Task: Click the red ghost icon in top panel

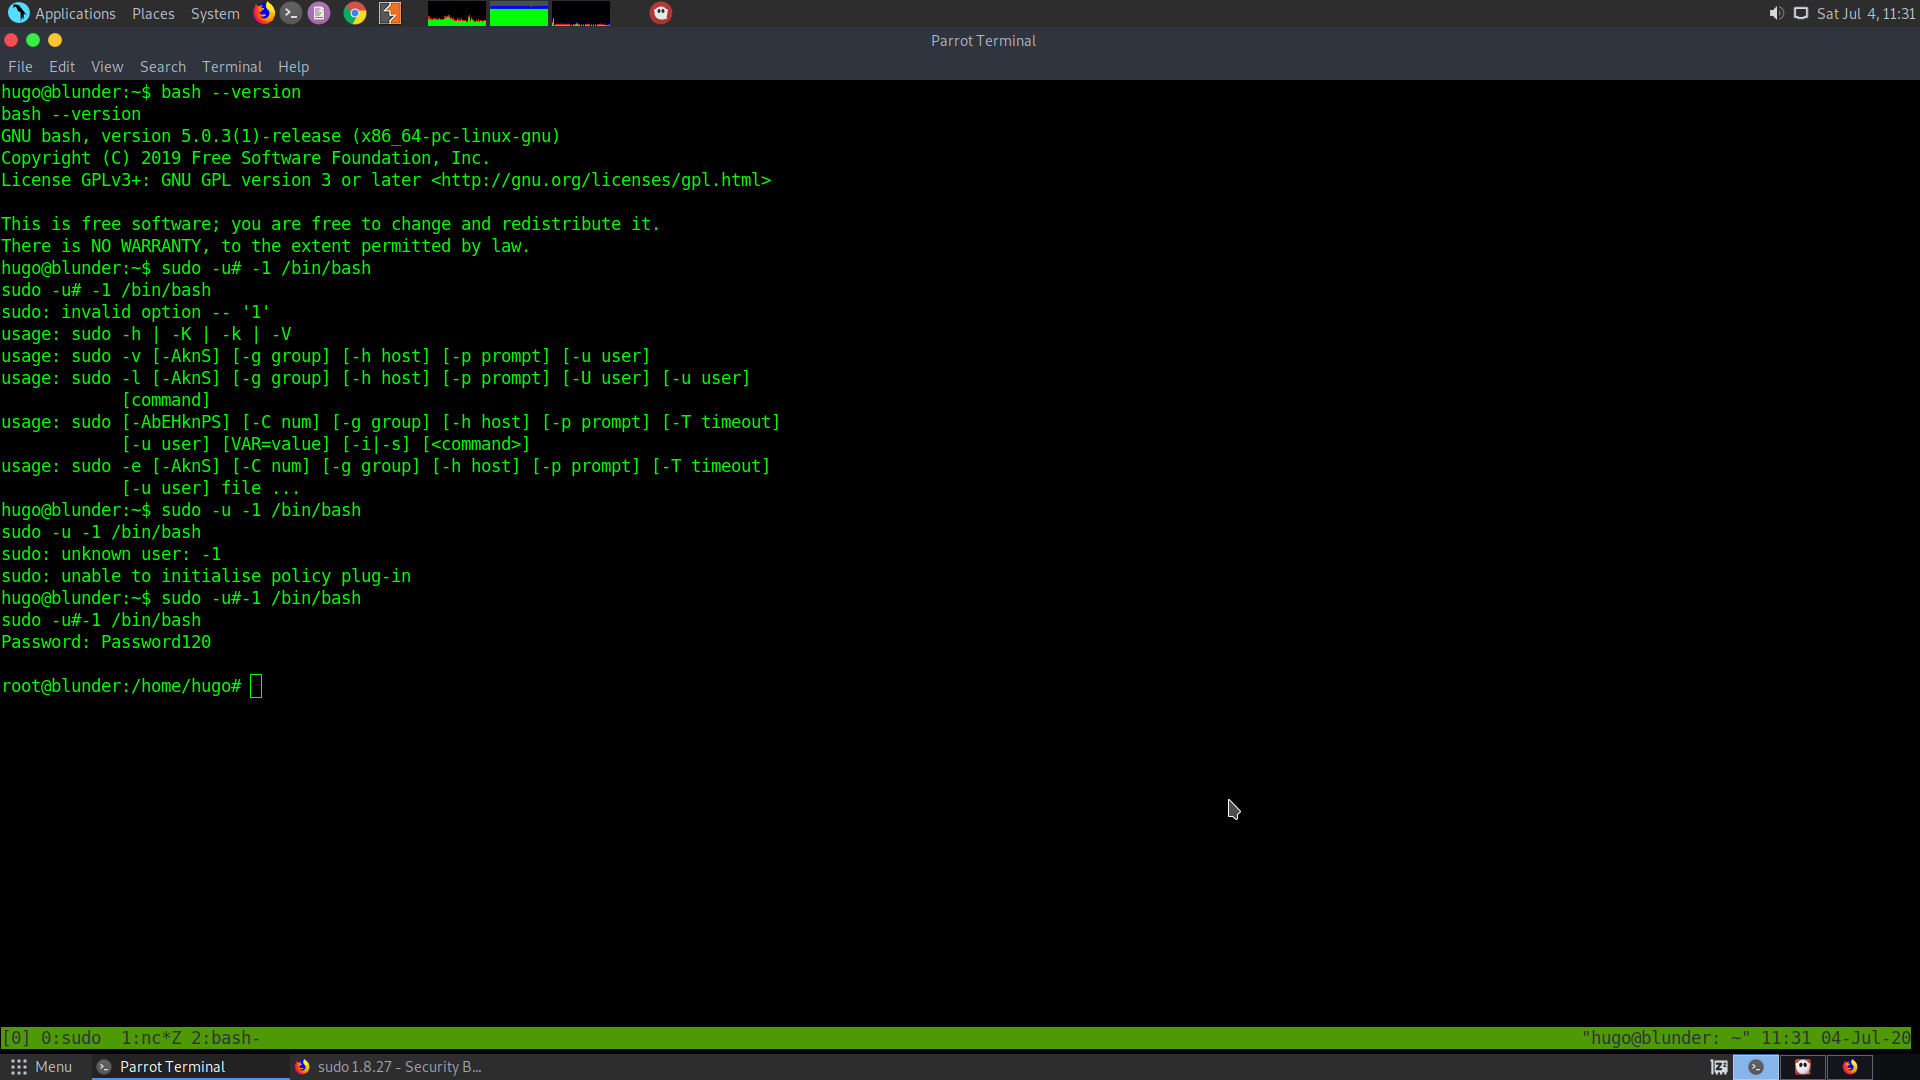Action: coord(661,13)
